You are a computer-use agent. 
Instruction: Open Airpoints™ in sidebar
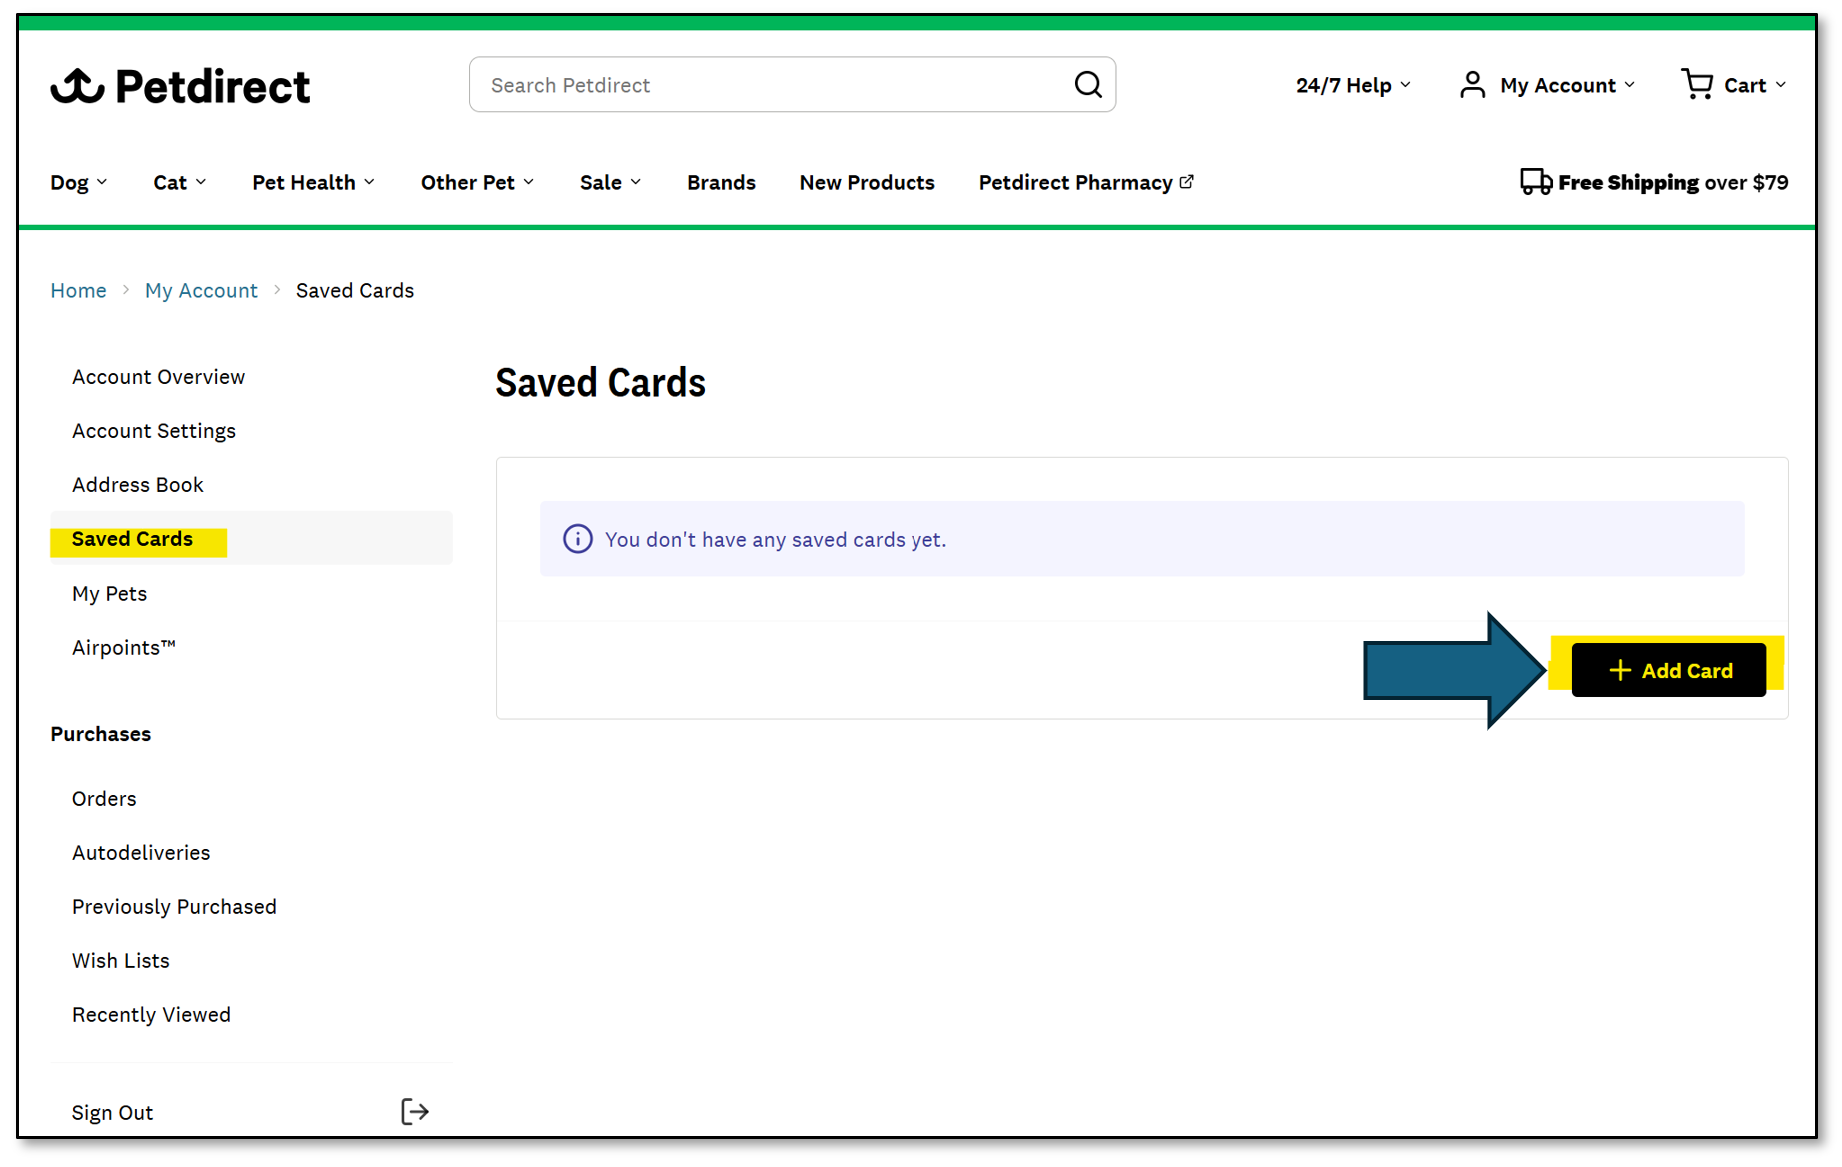124,648
